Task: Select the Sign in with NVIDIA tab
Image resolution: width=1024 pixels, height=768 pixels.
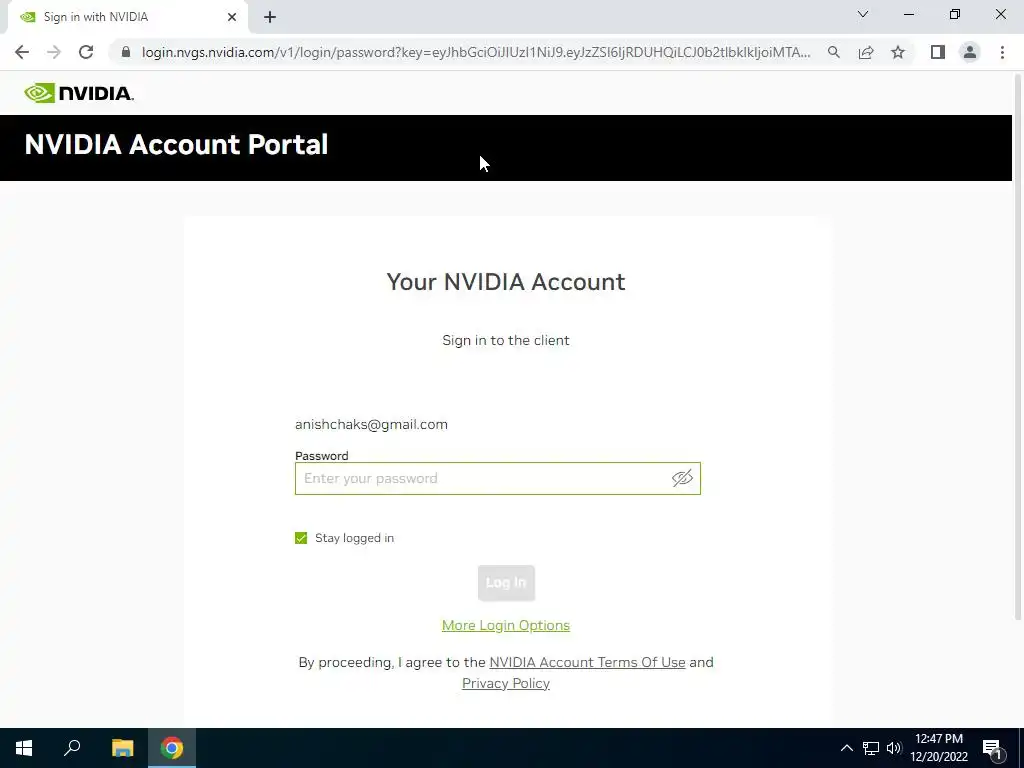Action: pos(128,17)
